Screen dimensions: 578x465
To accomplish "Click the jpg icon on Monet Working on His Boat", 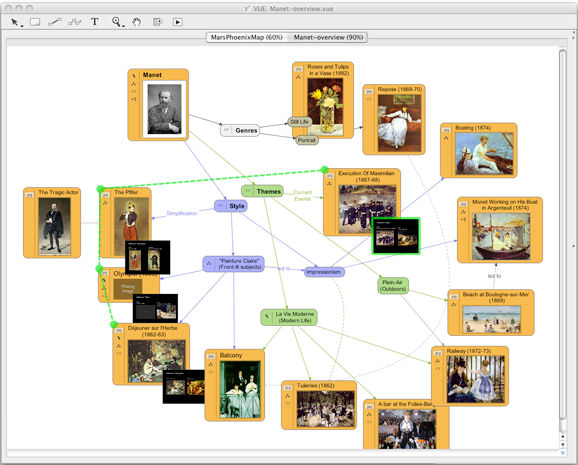I will coord(463,204).
